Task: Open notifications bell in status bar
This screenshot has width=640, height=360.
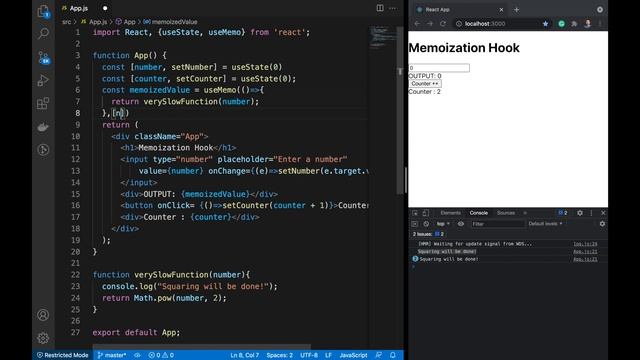Action: (393, 355)
